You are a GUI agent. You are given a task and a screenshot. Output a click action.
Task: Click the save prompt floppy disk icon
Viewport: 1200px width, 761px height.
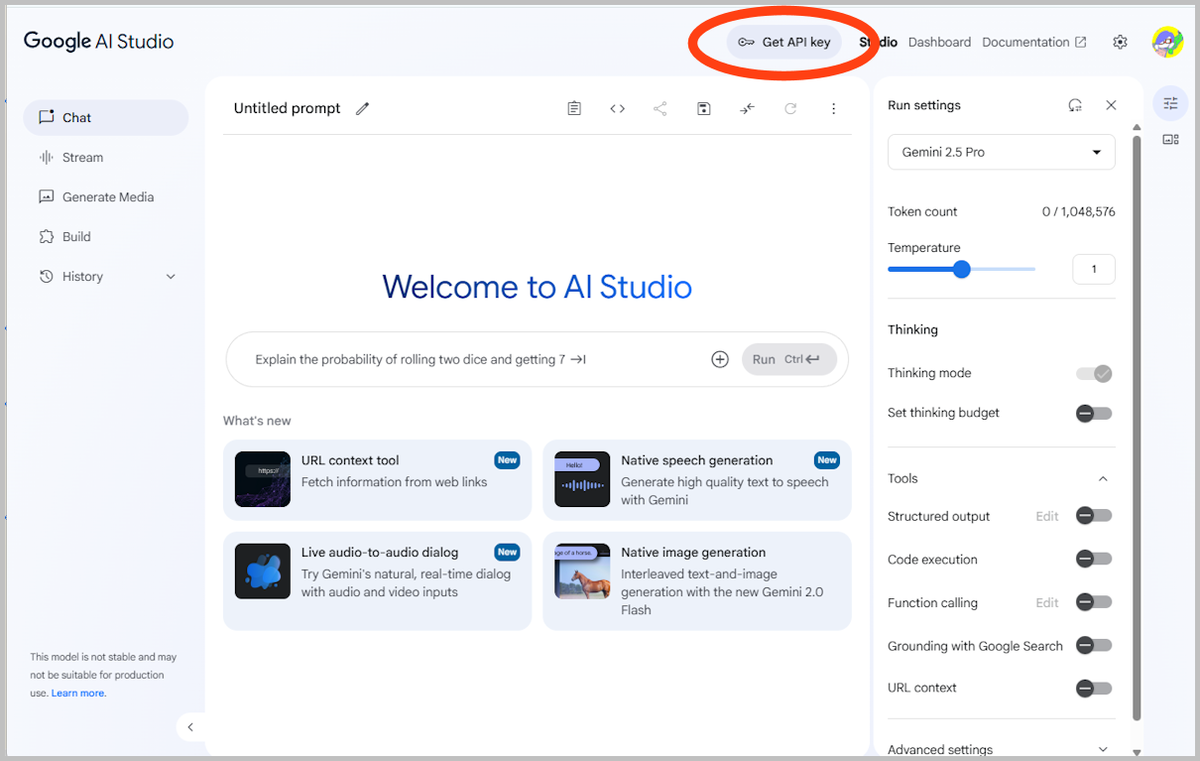pyautogui.click(x=704, y=108)
